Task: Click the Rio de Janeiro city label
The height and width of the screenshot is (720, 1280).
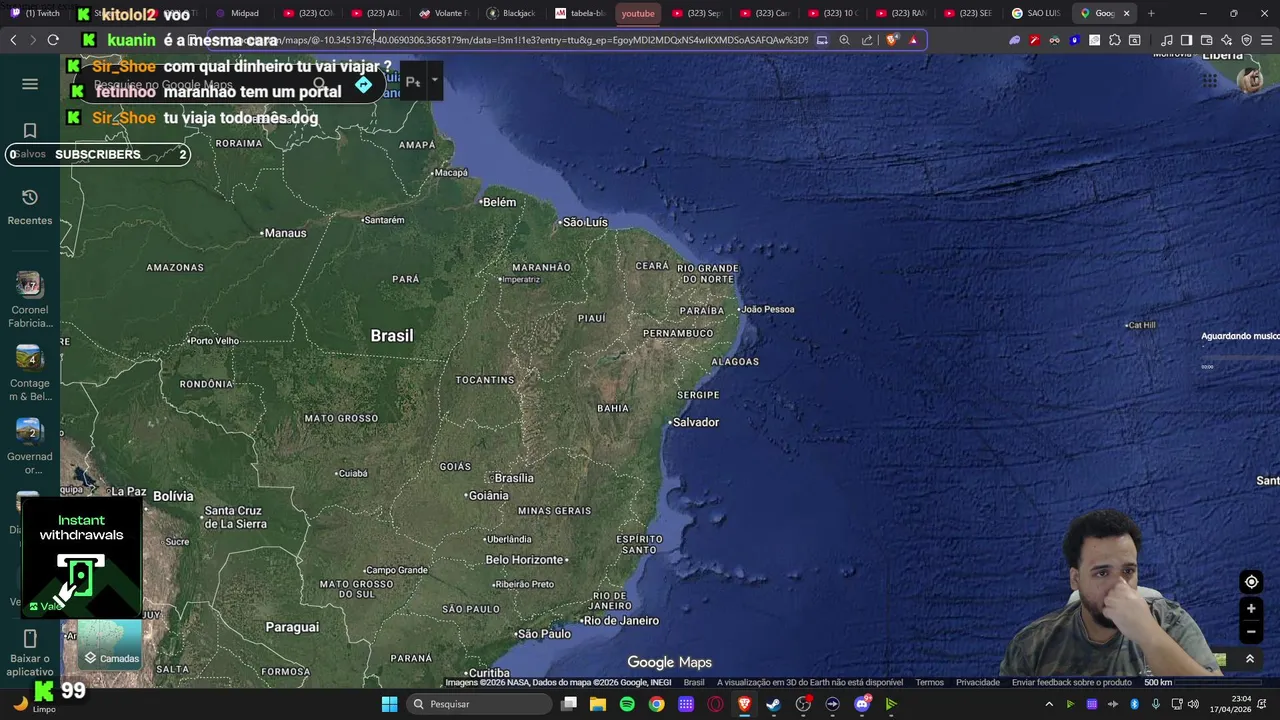Action: (620, 621)
